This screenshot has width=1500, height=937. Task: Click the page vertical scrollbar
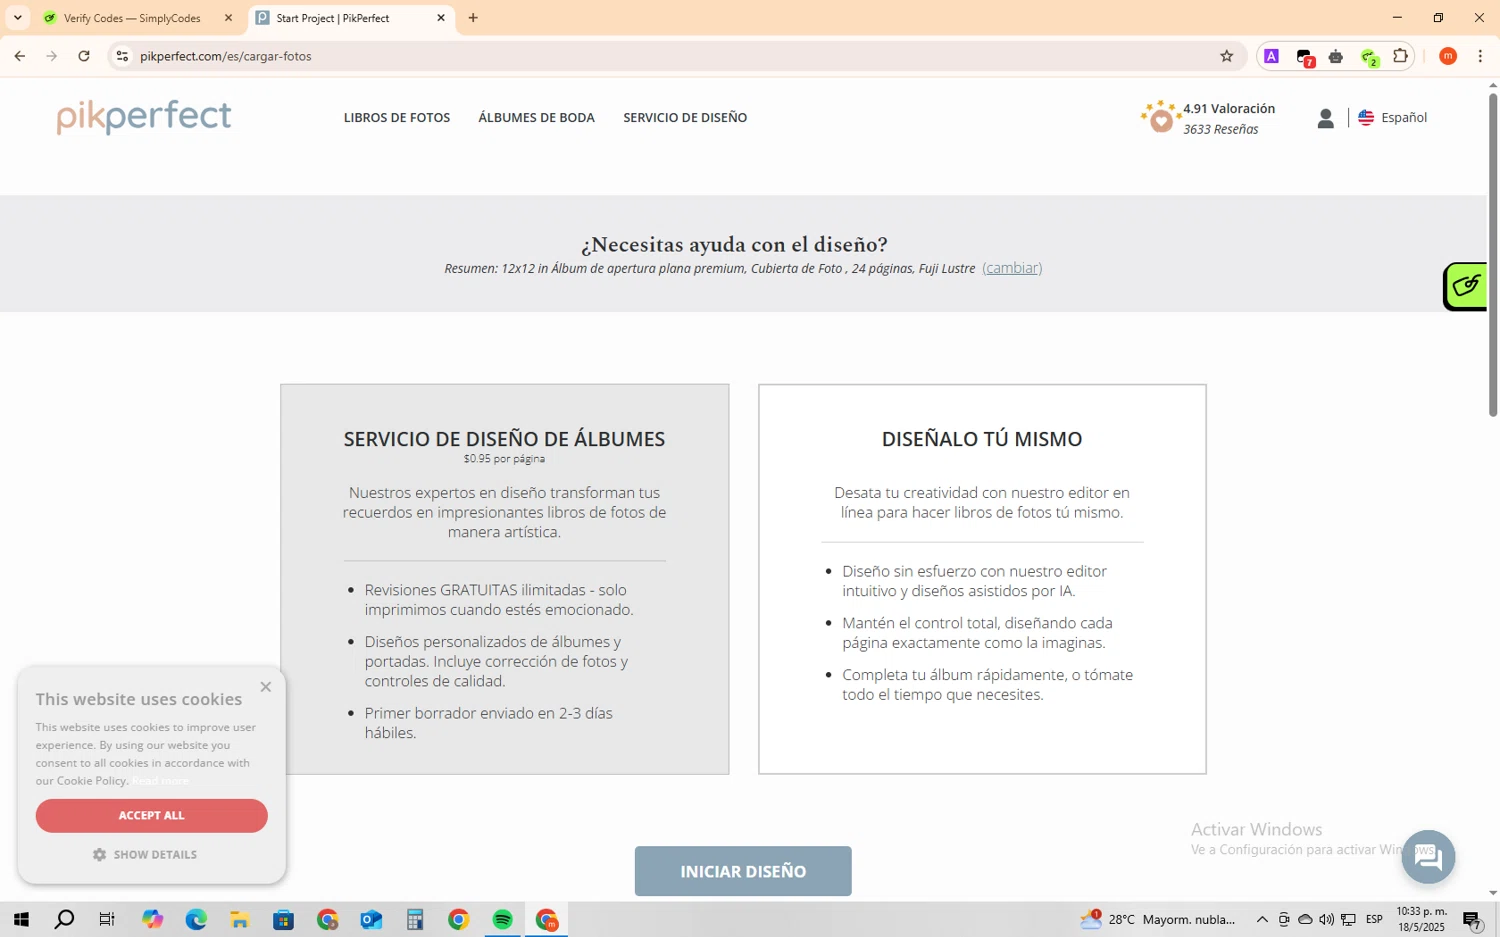coord(1493,255)
